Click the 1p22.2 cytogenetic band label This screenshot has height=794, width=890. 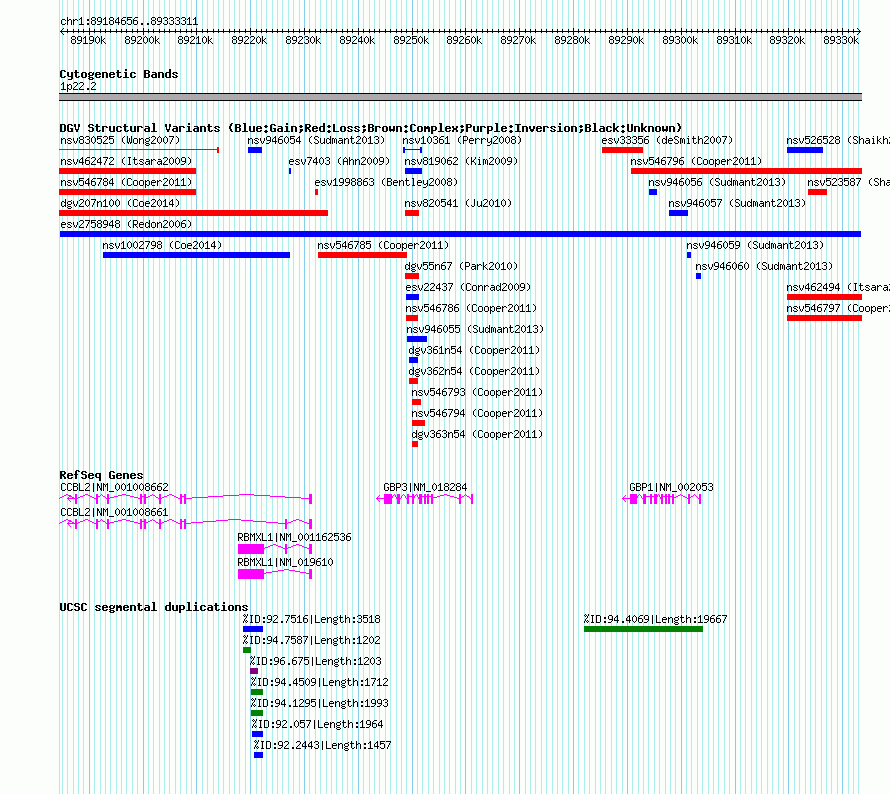[78, 87]
